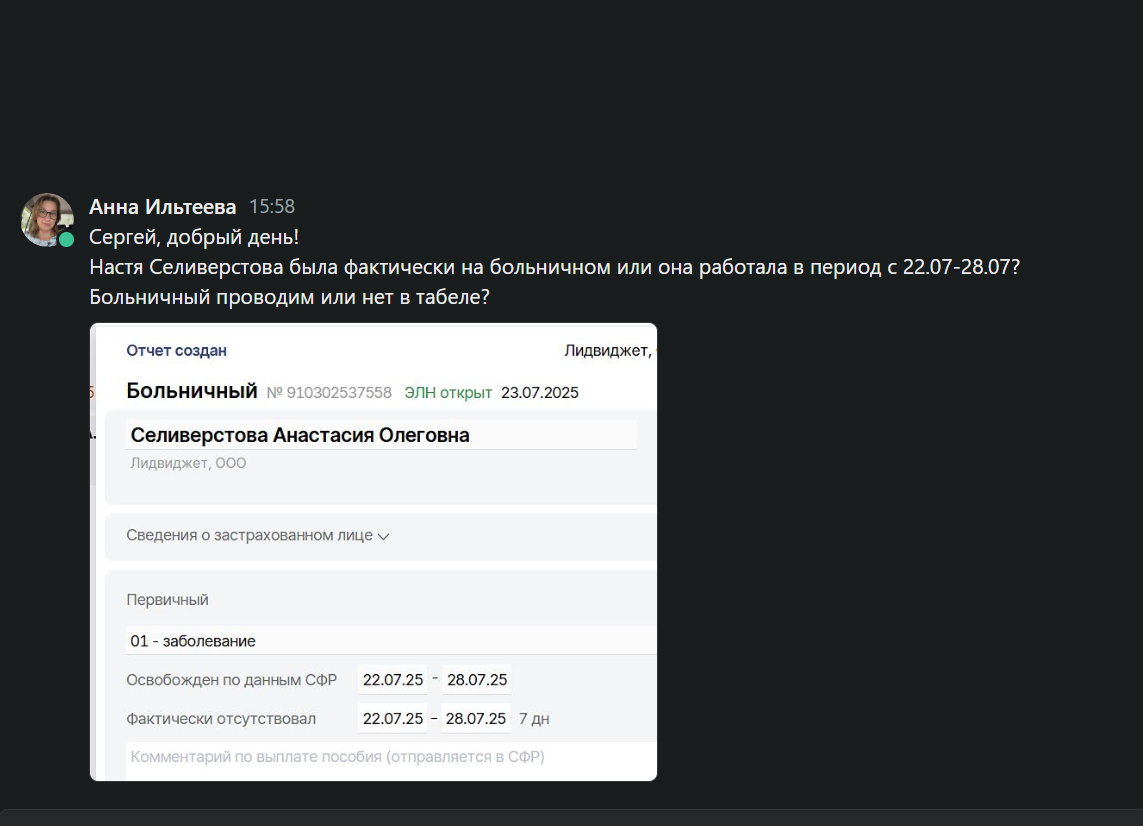Click the Первичный label

point(167,600)
